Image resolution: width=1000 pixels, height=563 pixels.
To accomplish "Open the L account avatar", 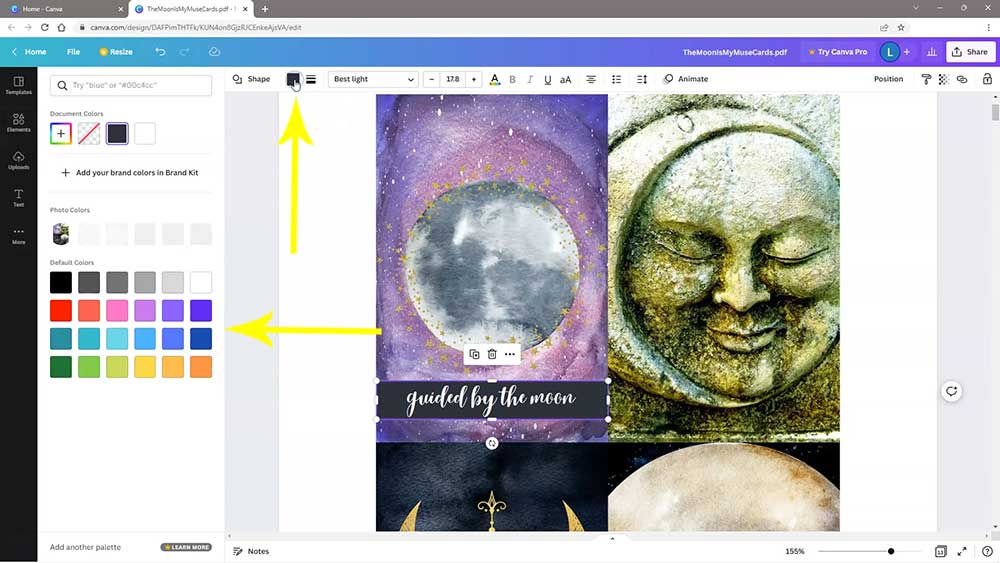I will click(890, 52).
